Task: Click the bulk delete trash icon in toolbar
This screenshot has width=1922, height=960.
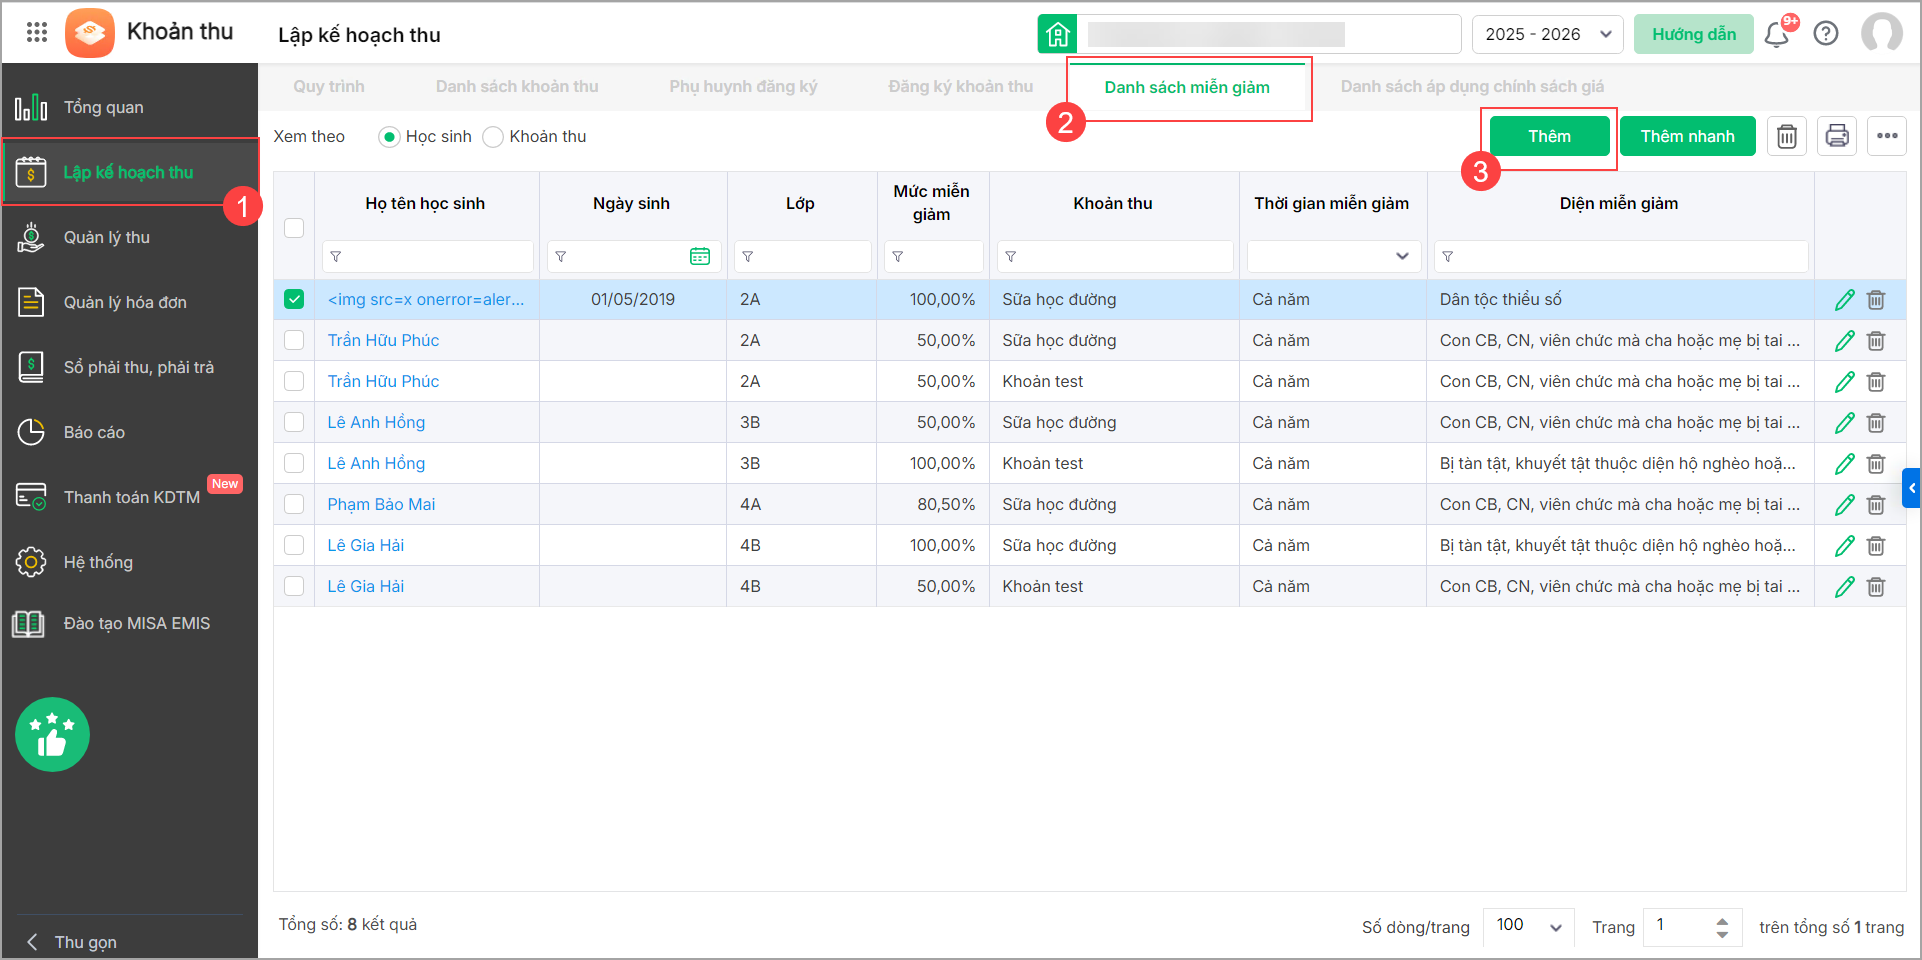Action: click(1787, 136)
